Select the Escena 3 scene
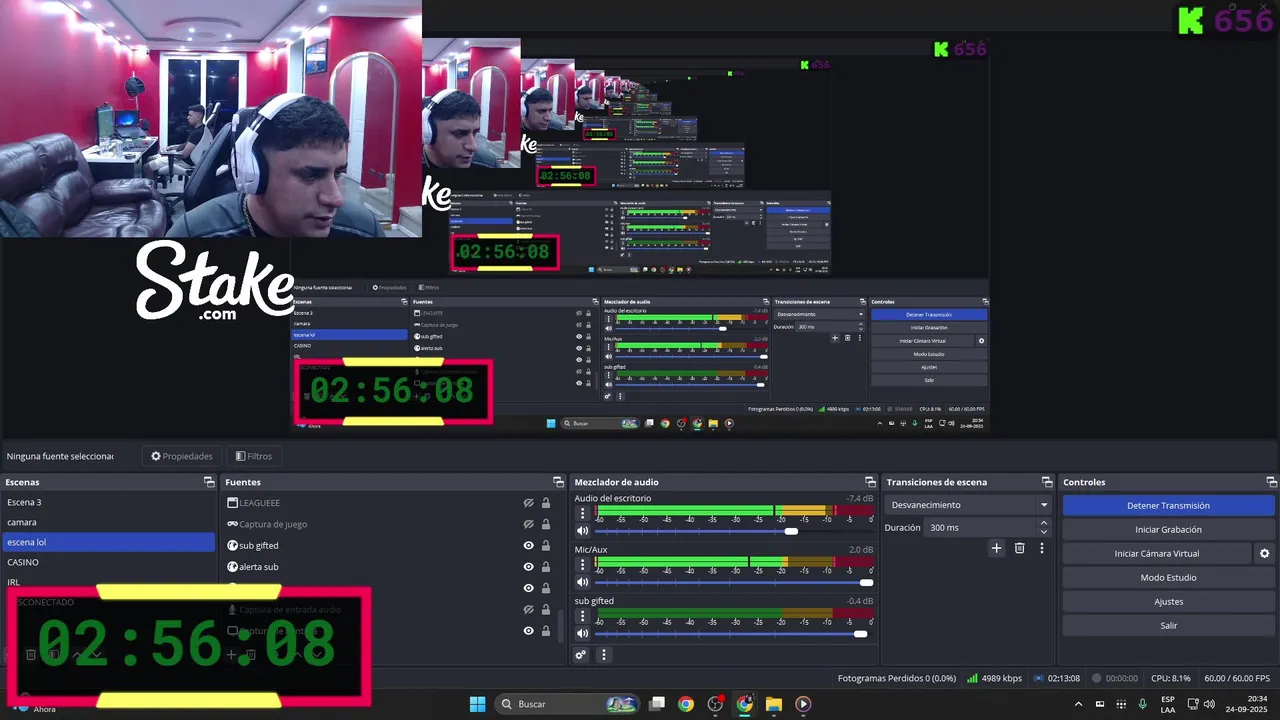This screenshot has width=1280, height=720. click(108, 502)
